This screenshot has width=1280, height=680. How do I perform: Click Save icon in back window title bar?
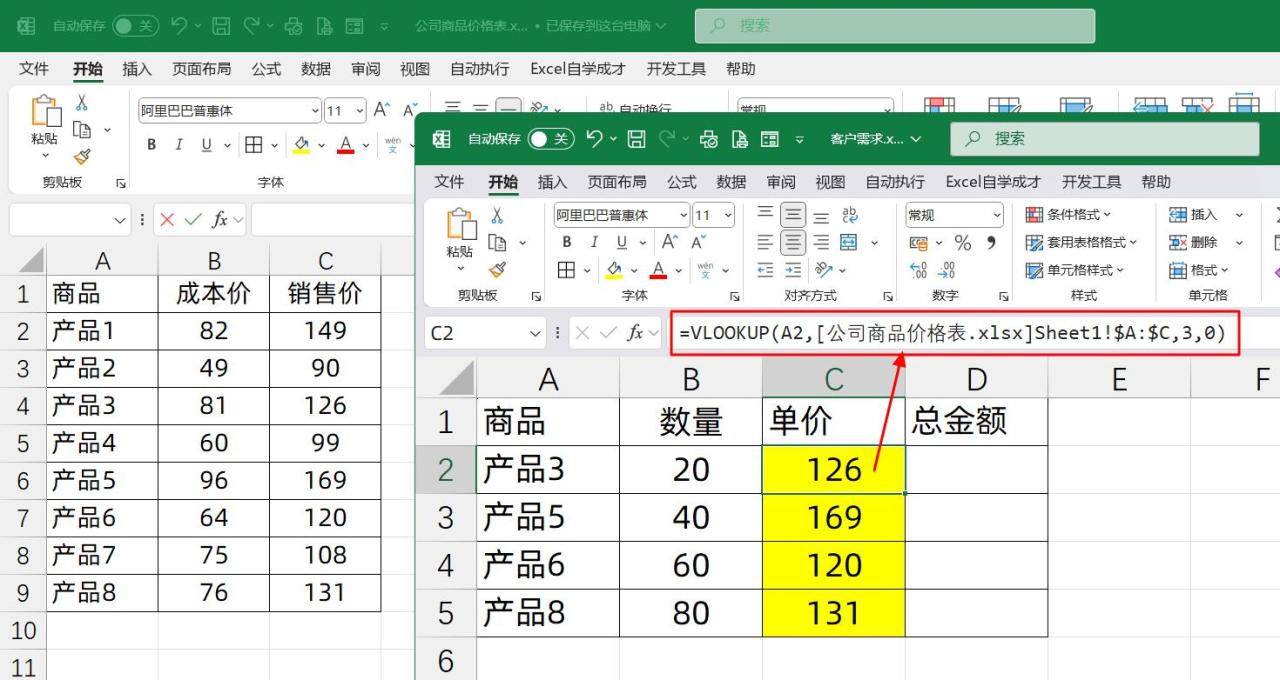pyautogui.click(x=222, y=25)
